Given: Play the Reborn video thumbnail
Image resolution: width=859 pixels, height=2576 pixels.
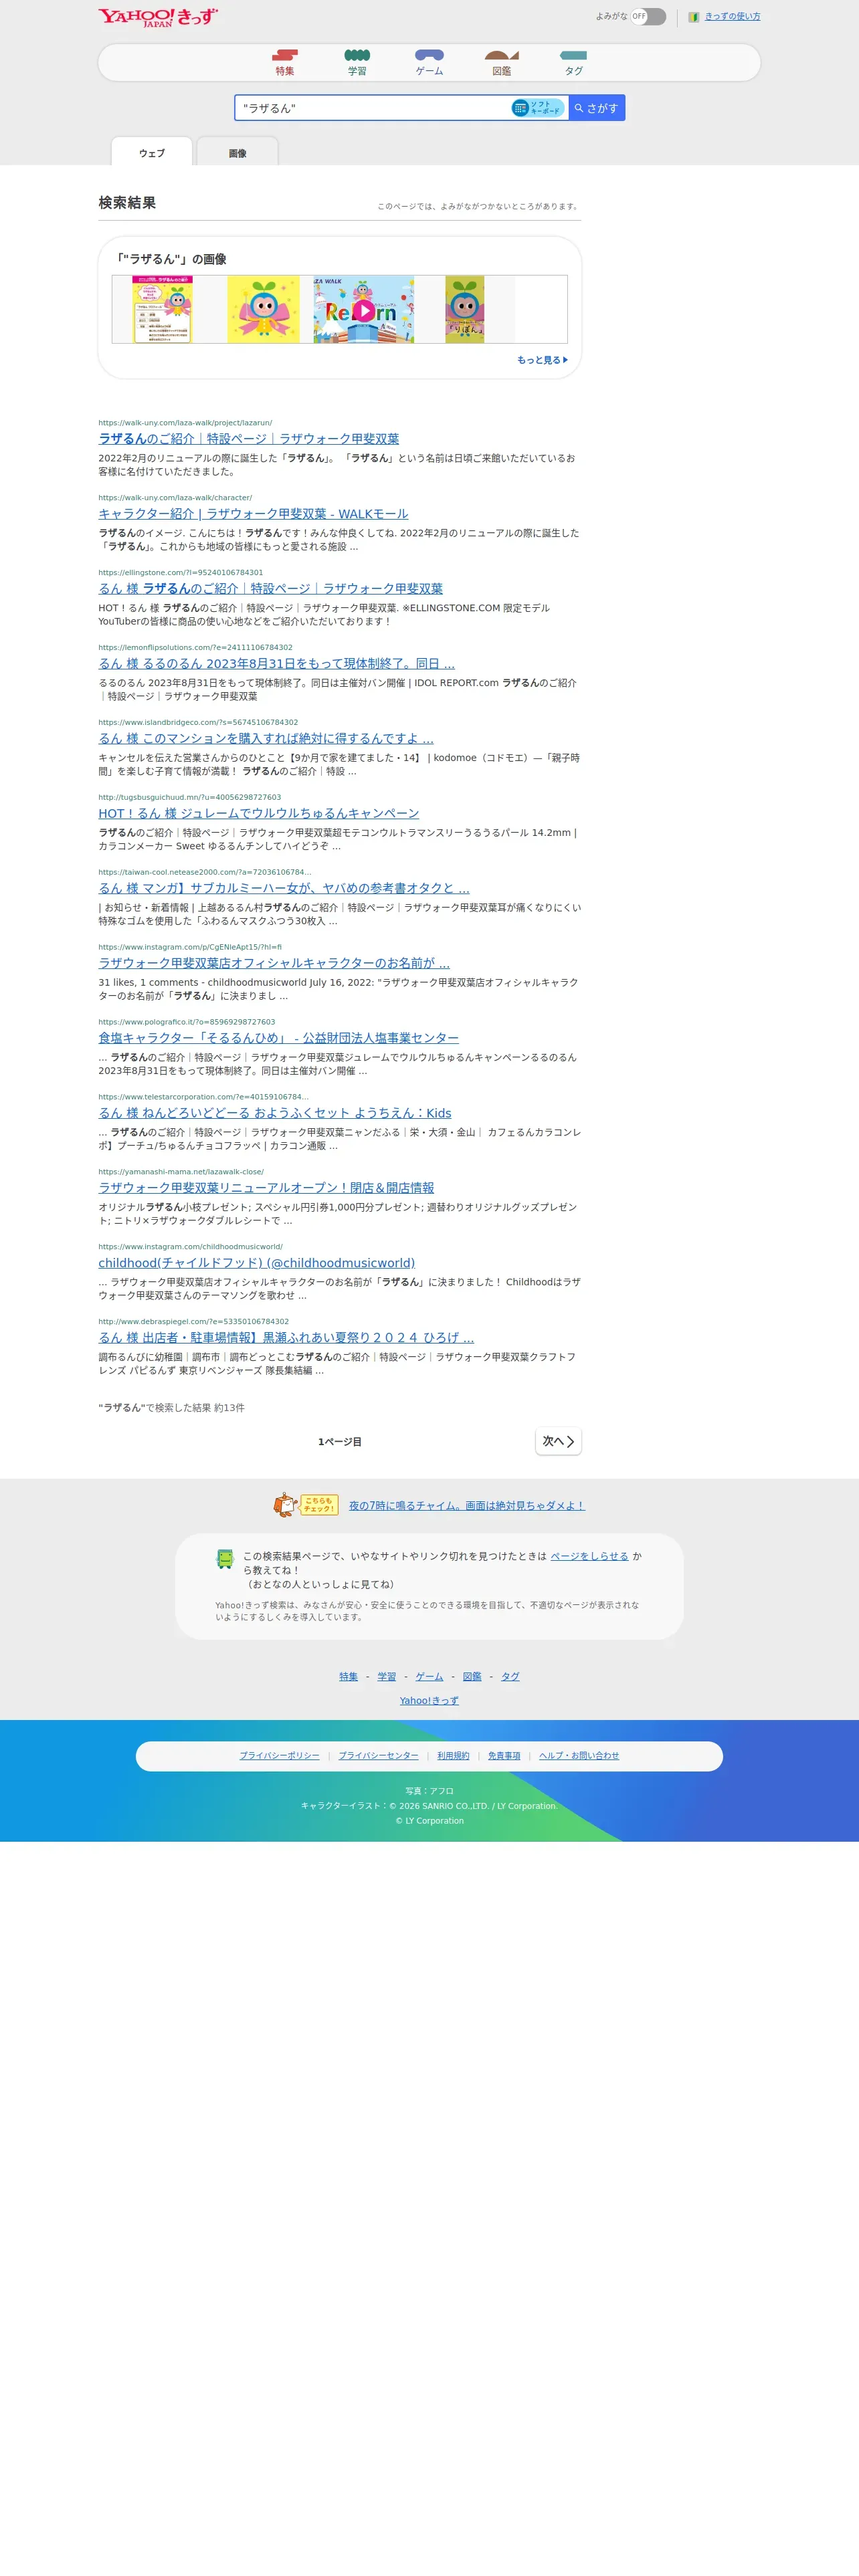Looking at the screenshot, I should pos(364,310).
